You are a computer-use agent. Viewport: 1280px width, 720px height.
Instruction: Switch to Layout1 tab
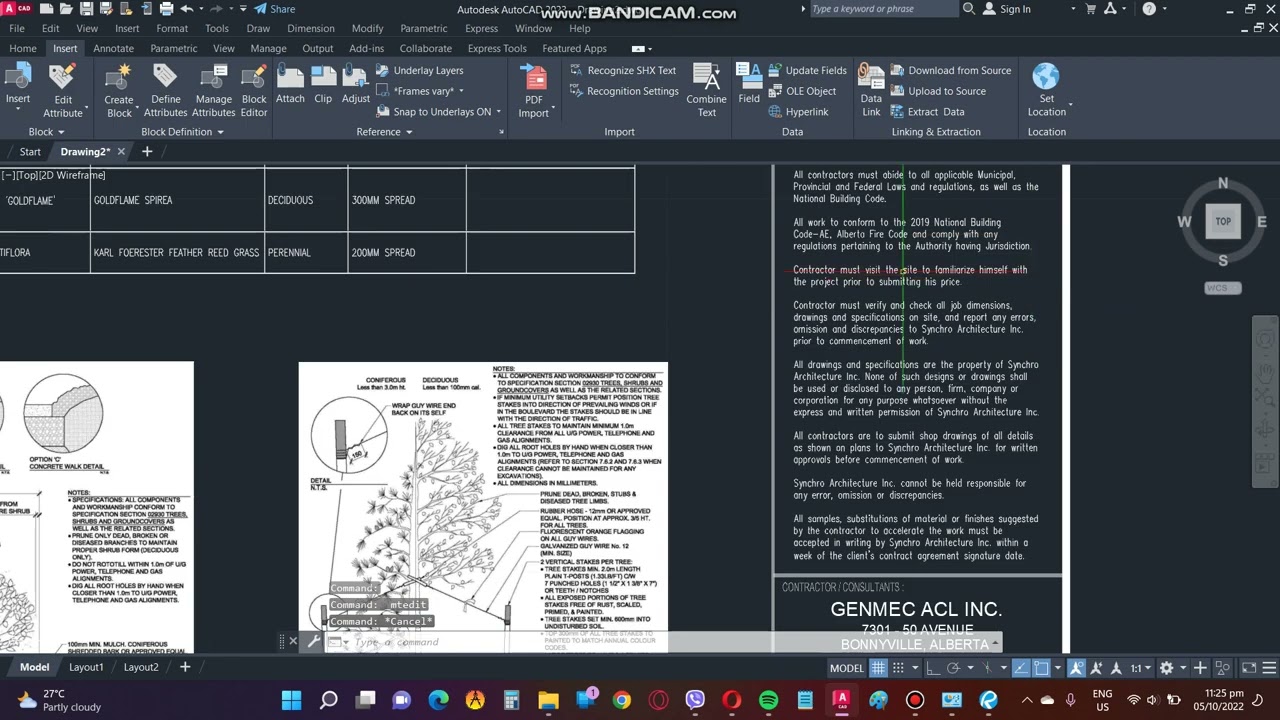click(86, 667)
